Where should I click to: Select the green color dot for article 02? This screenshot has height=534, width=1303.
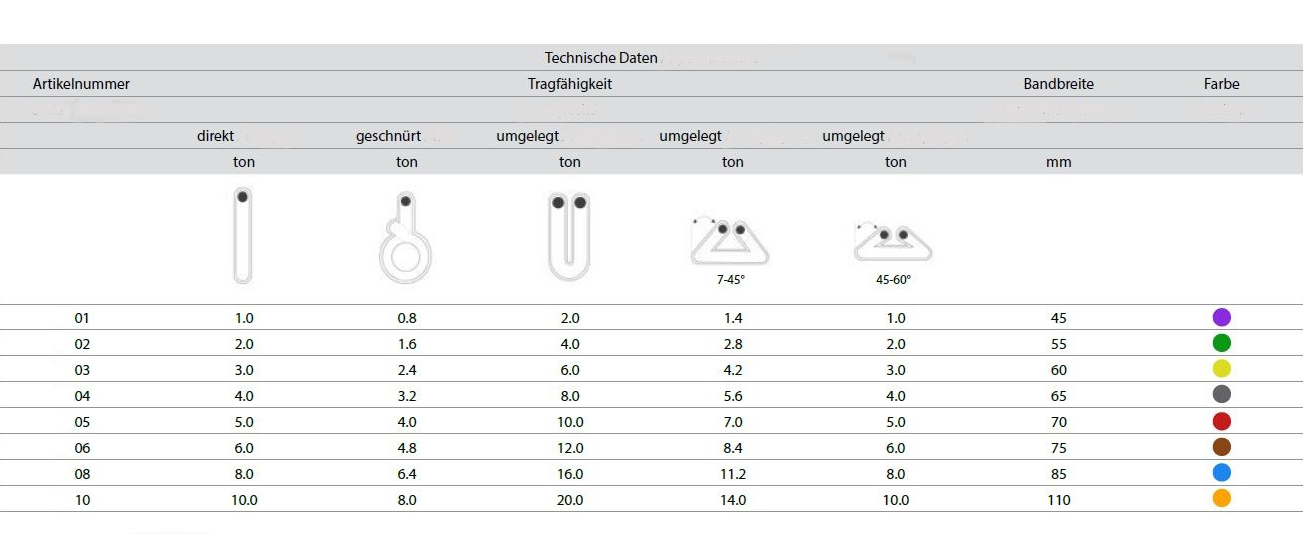pos(1221,344)
